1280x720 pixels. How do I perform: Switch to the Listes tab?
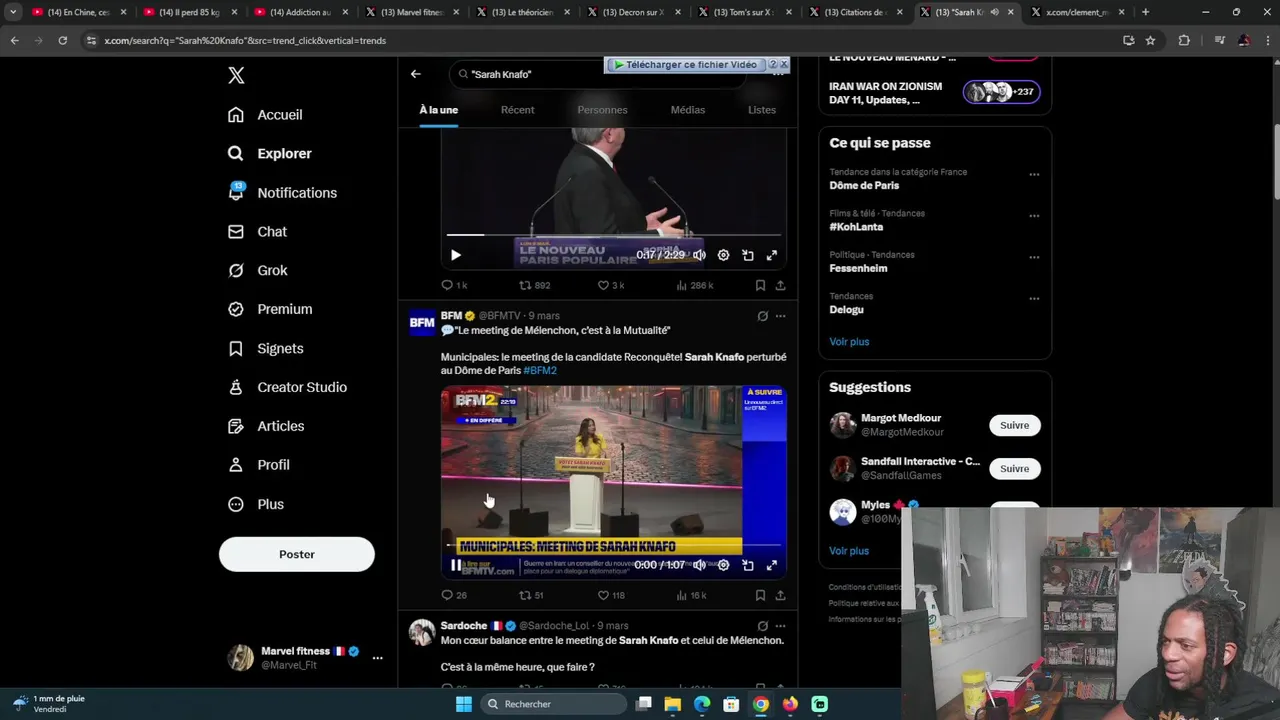coord(762,110)
